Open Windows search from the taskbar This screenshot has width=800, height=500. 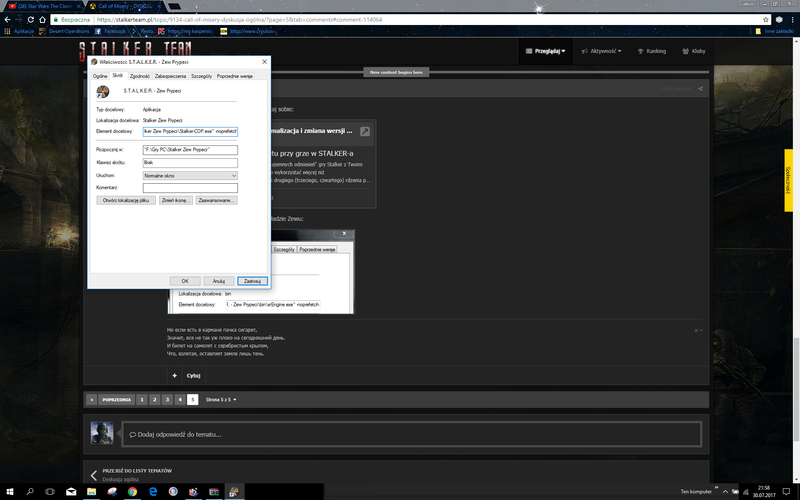[x=30, y=492]
